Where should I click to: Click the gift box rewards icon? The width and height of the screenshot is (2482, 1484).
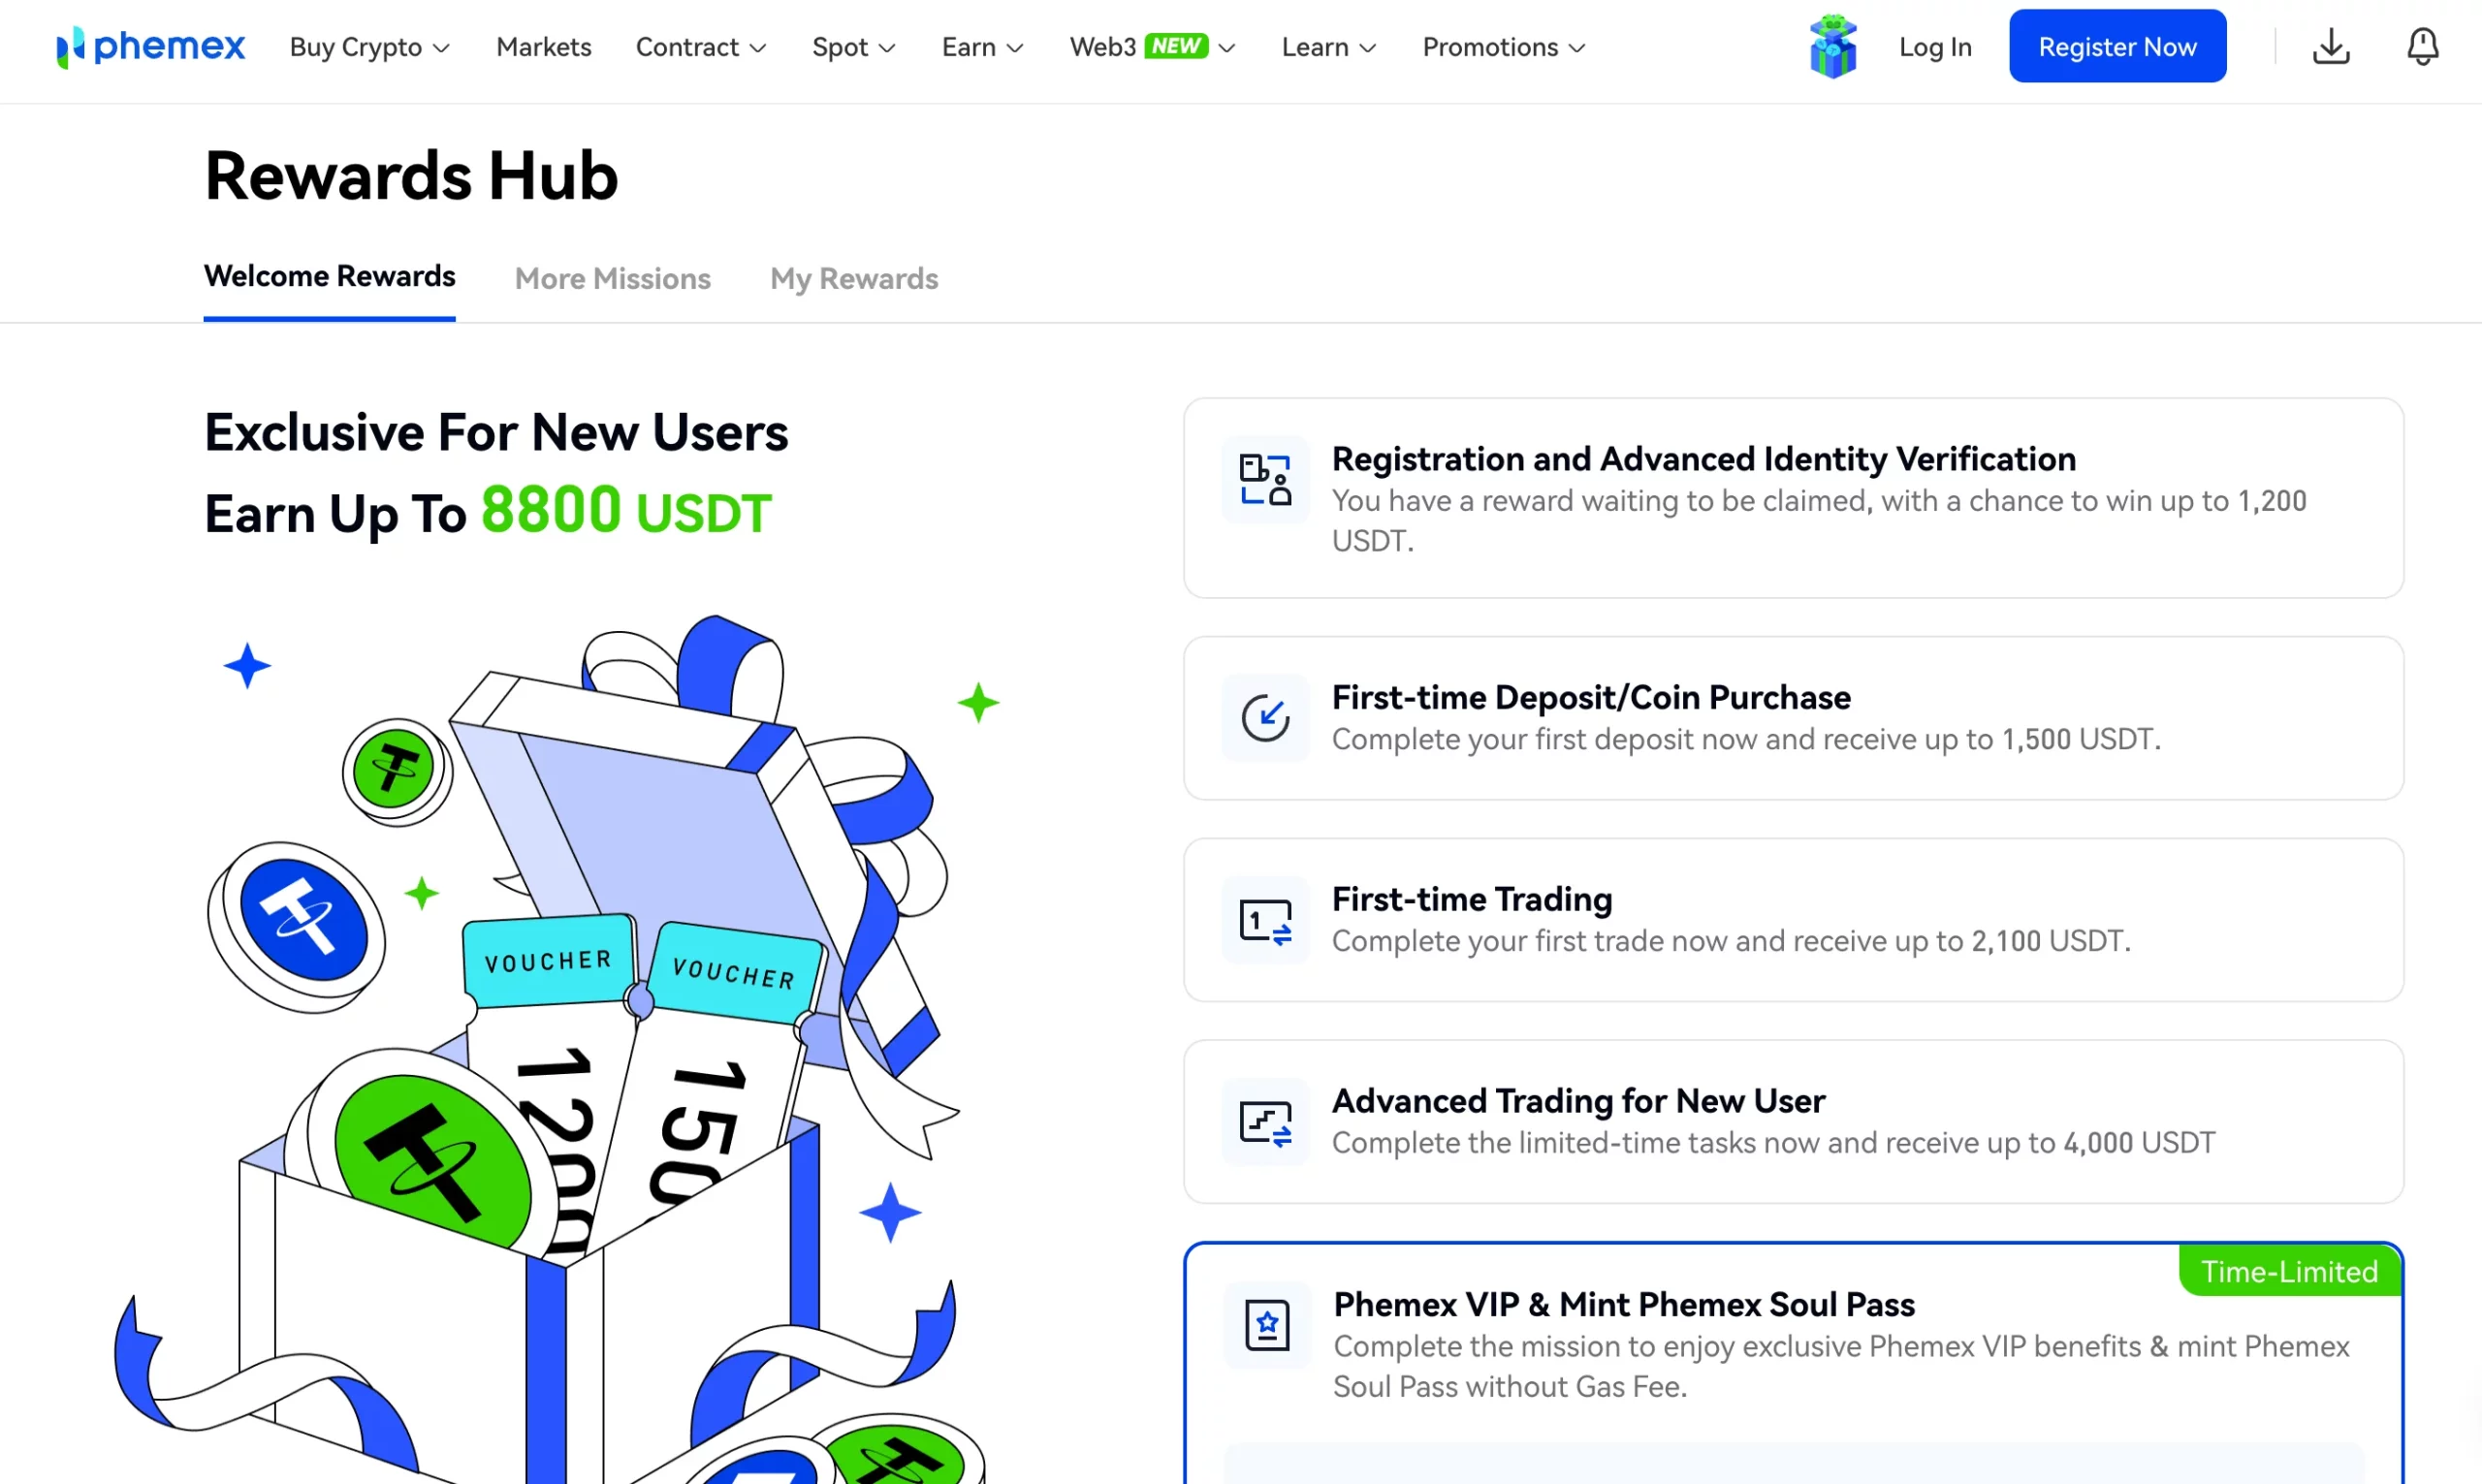coord(1831,46)
